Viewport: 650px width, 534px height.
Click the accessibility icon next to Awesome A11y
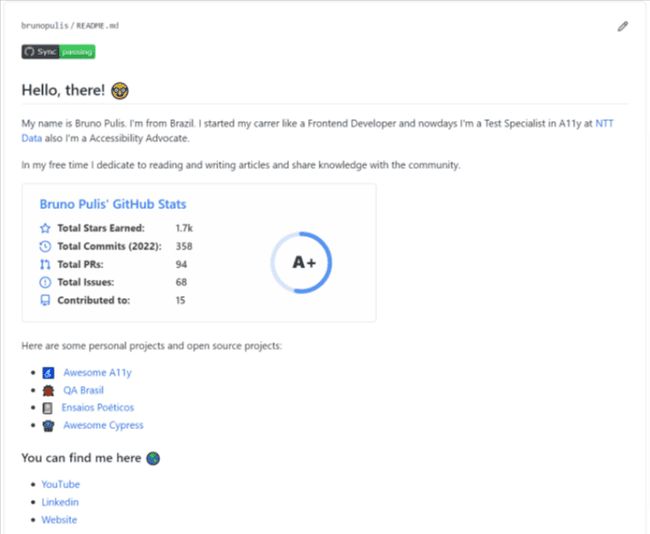(x=48, y=373)
